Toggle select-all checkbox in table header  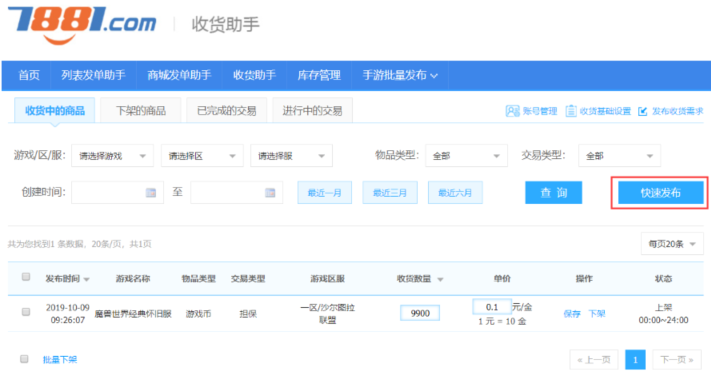(x=26, y=277)
